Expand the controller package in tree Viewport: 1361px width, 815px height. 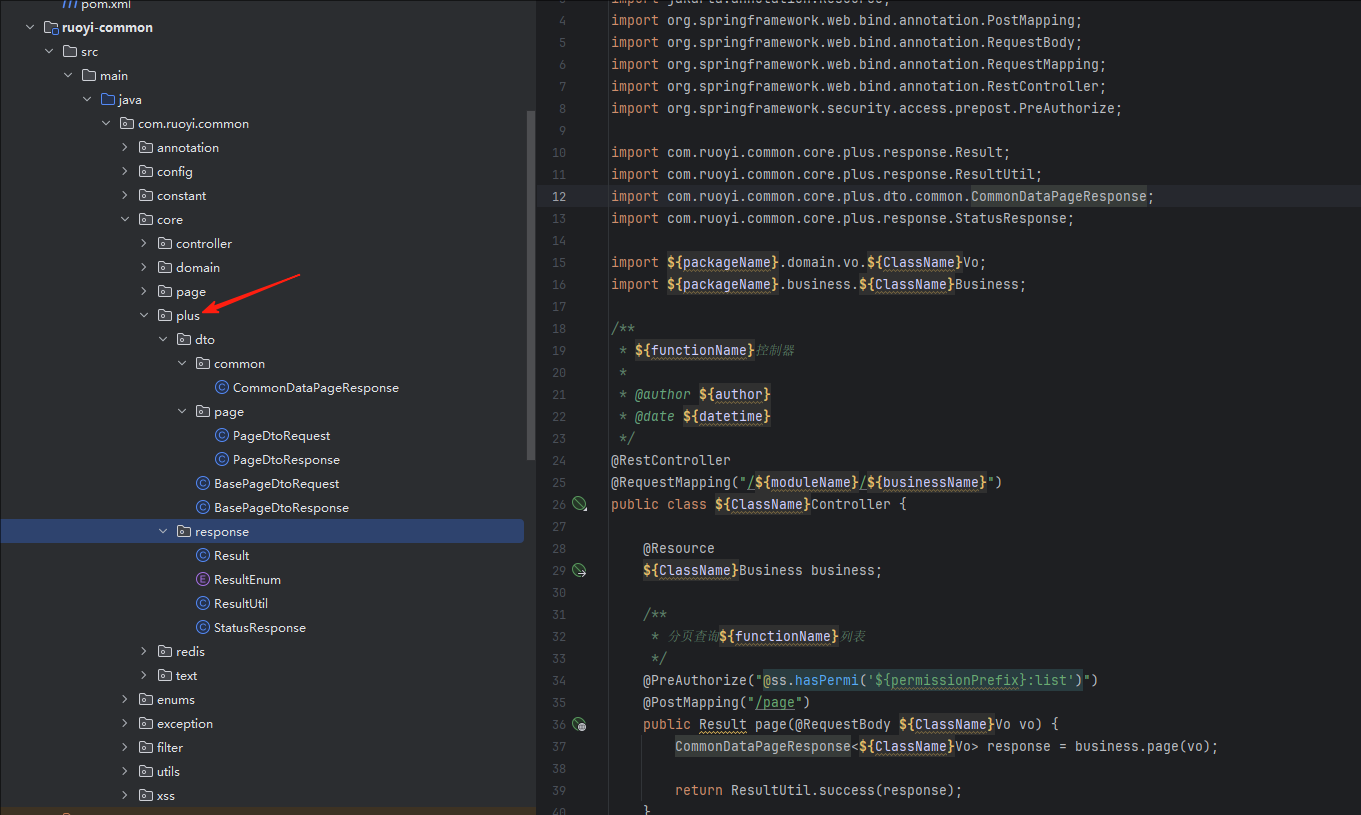tap(144, 244)
